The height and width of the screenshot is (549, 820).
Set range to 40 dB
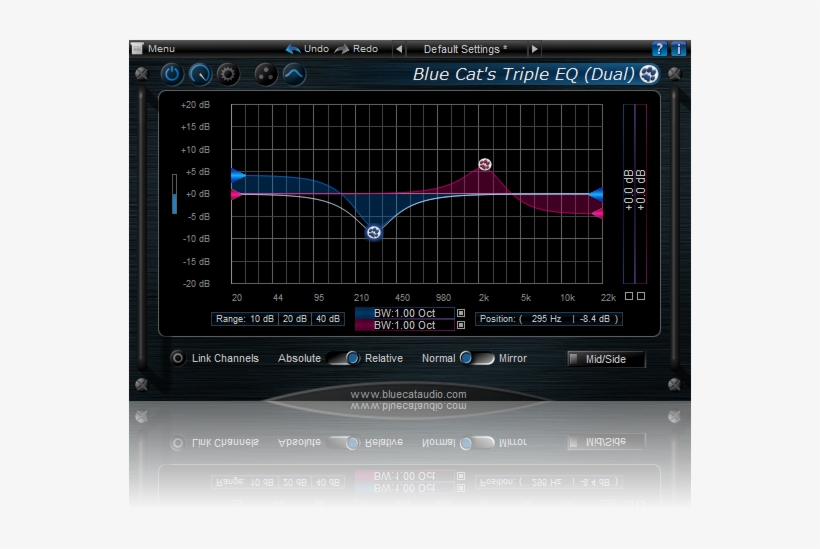(x=328, y=319)
